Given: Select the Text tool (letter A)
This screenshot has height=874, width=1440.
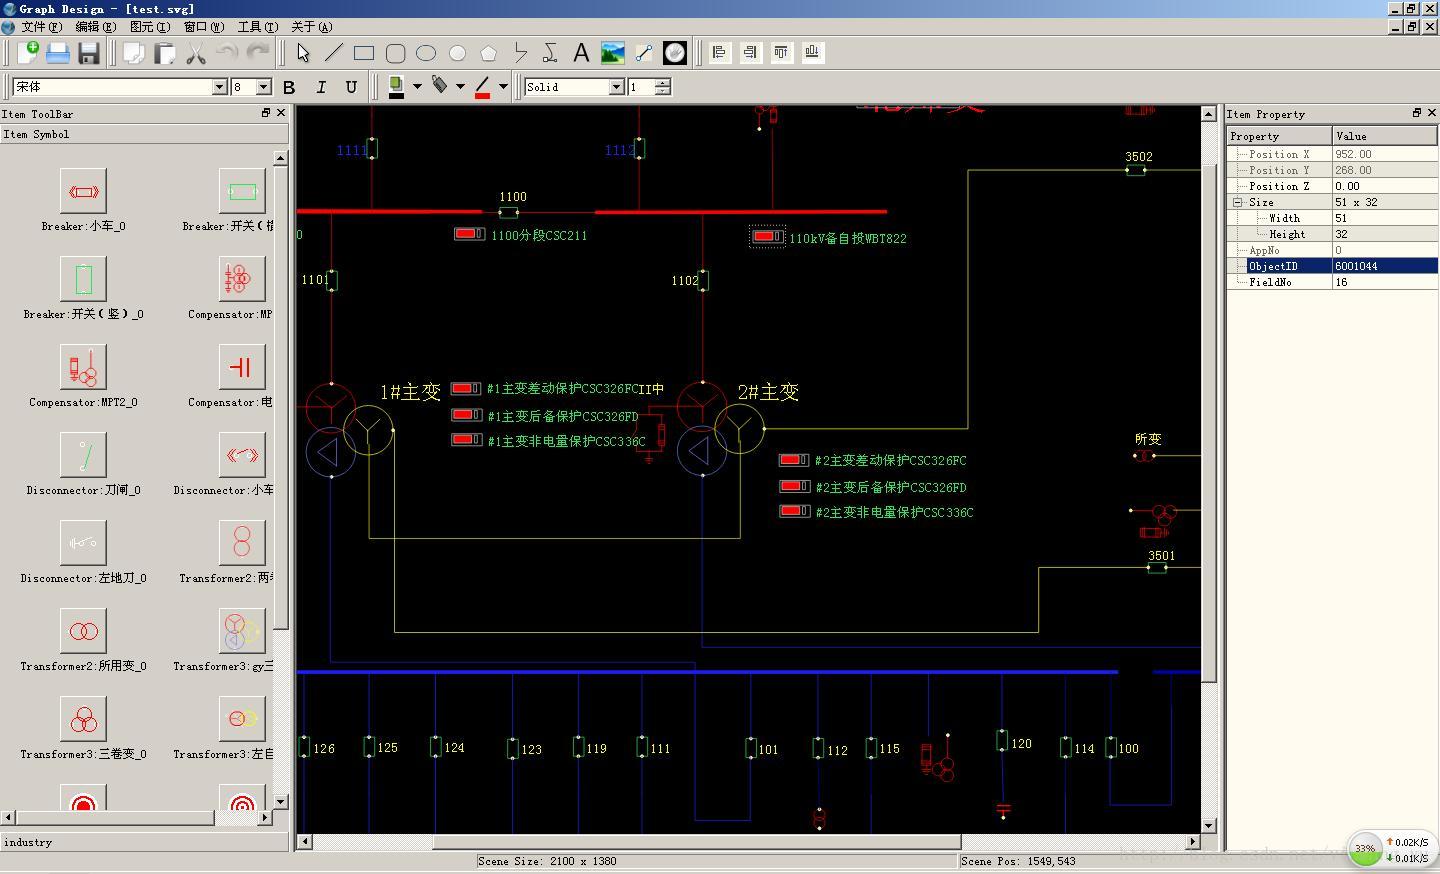Looking at the screenshot, I should coord(581,53).
